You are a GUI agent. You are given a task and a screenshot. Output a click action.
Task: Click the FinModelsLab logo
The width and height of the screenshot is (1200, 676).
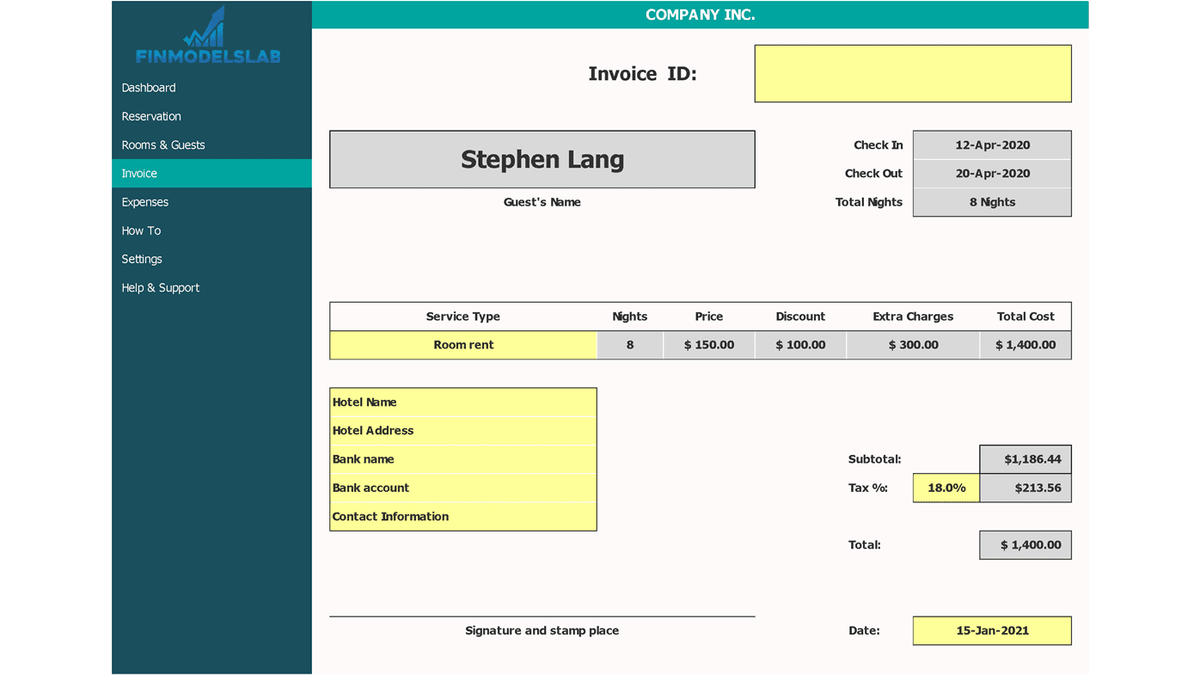point(208,36)
